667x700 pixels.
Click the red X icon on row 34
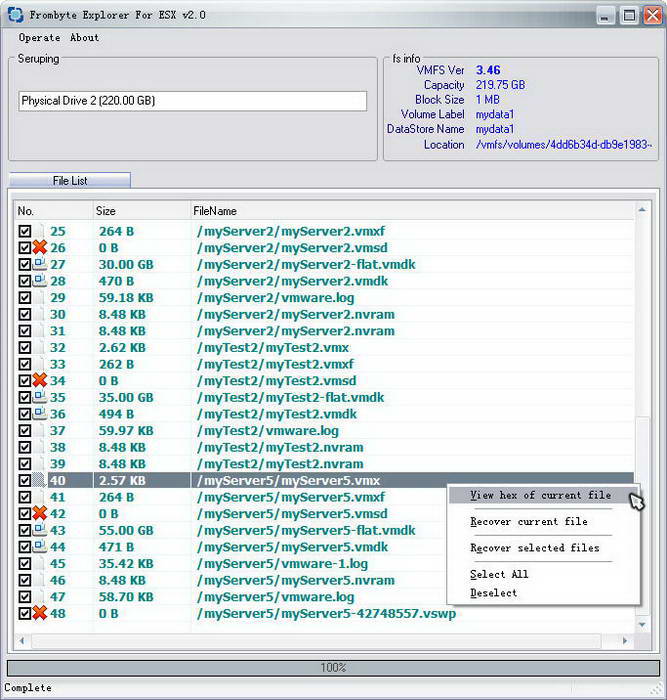[x=40, y=380]
